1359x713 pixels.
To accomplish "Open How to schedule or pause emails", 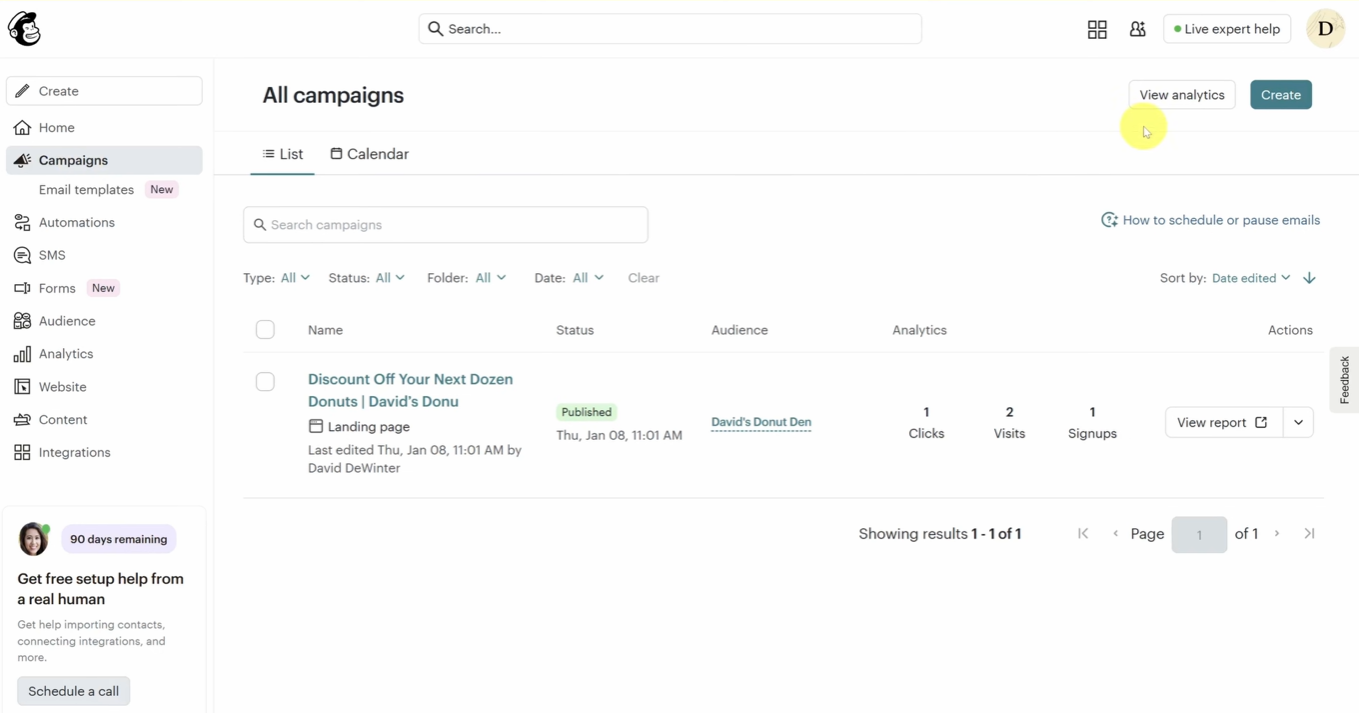I will [x=1210, y=220].
